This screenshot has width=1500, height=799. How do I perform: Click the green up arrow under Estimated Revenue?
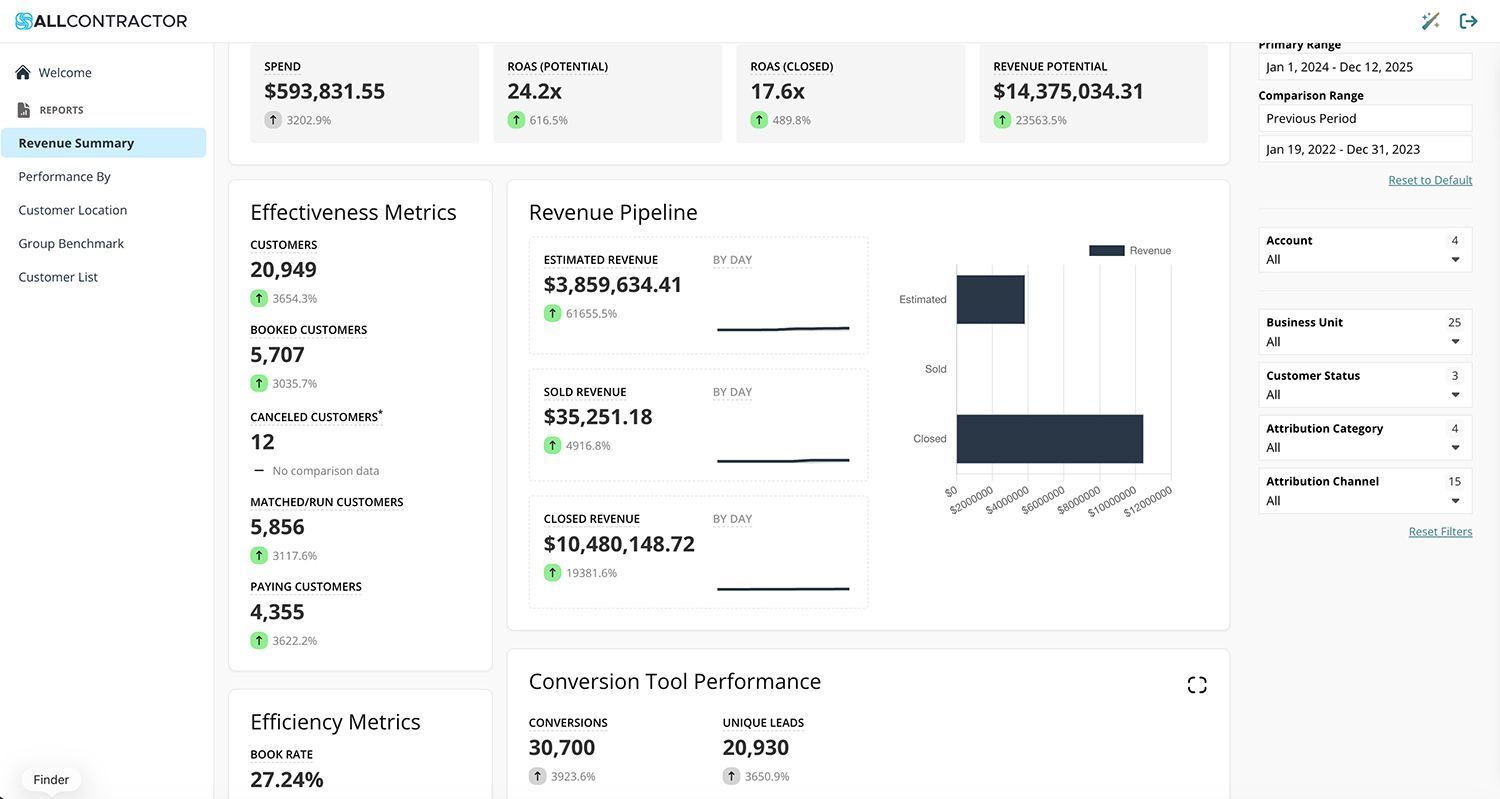[x=552, y=313]
